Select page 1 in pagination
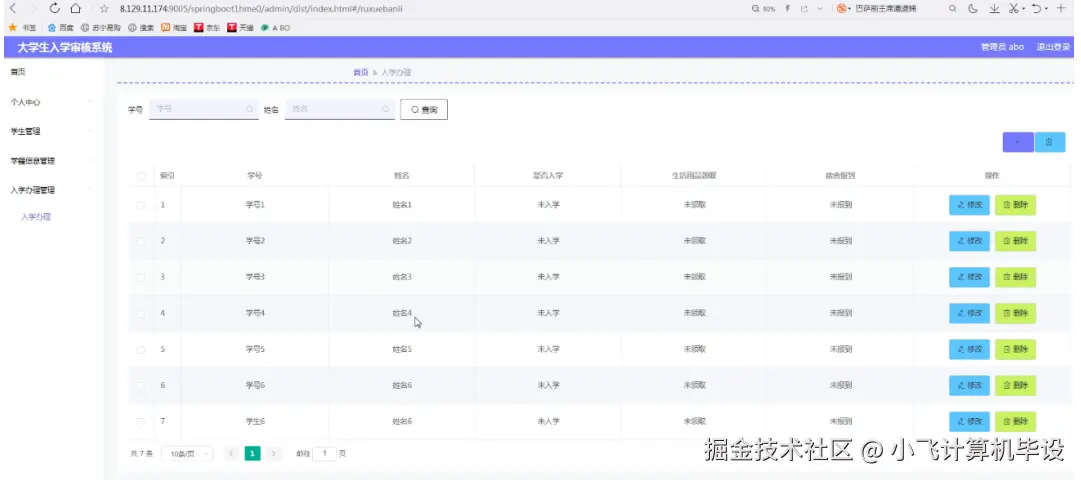 (x=253, y=454)
